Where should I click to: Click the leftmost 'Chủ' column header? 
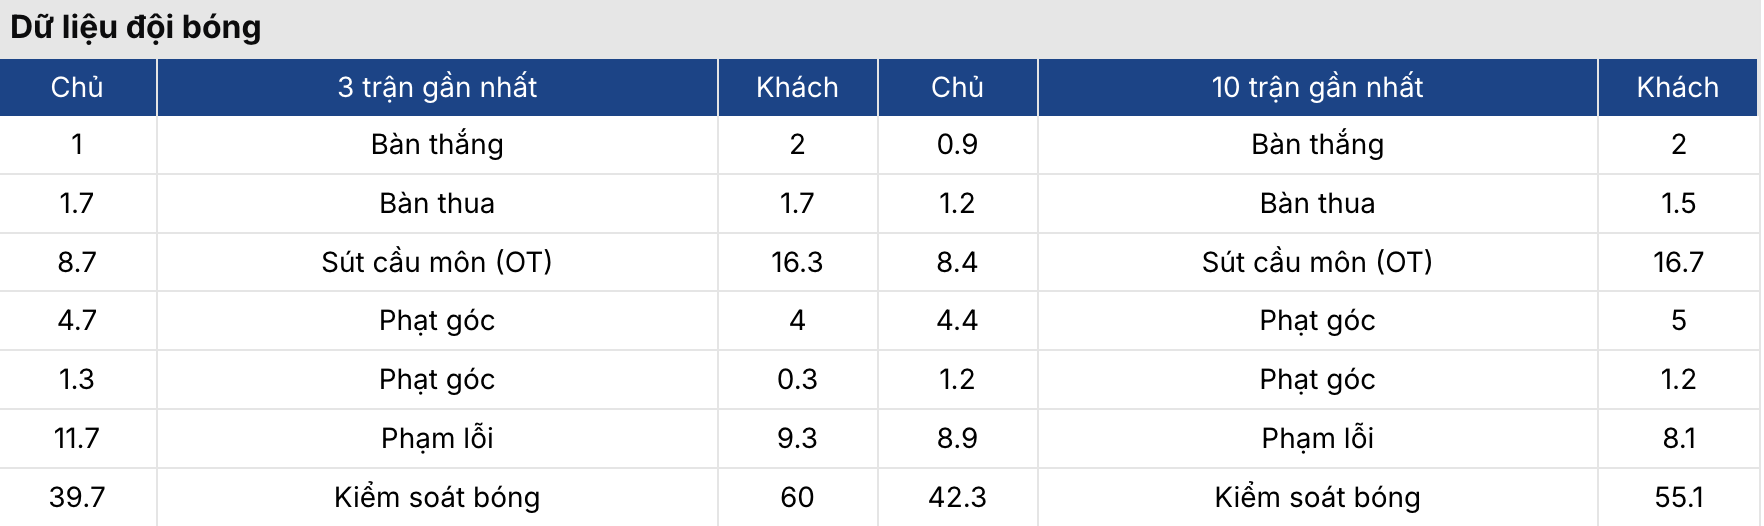point(77,88)
